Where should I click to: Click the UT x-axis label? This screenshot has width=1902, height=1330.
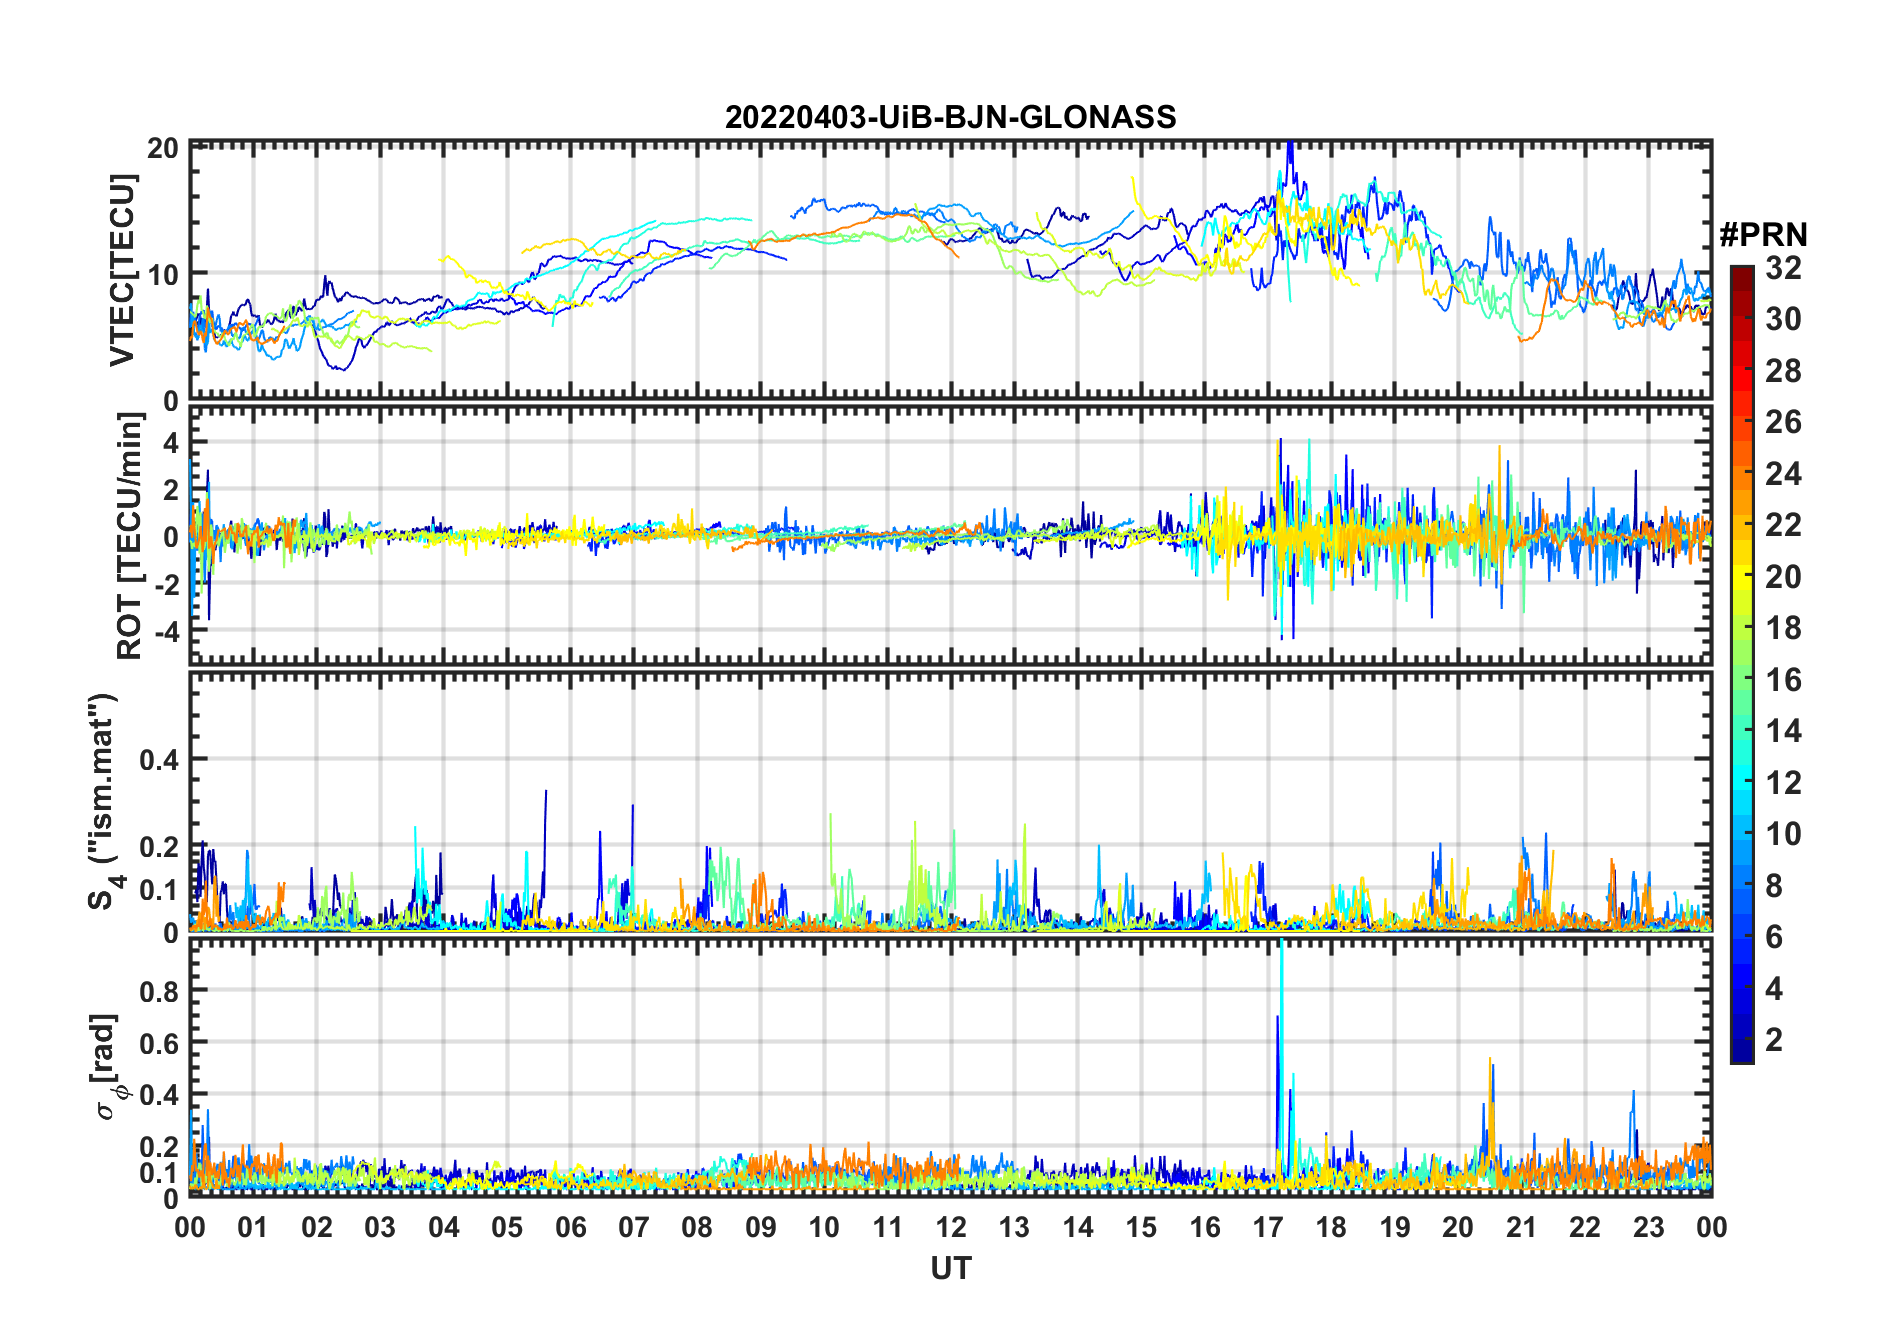coord(950,1269)
